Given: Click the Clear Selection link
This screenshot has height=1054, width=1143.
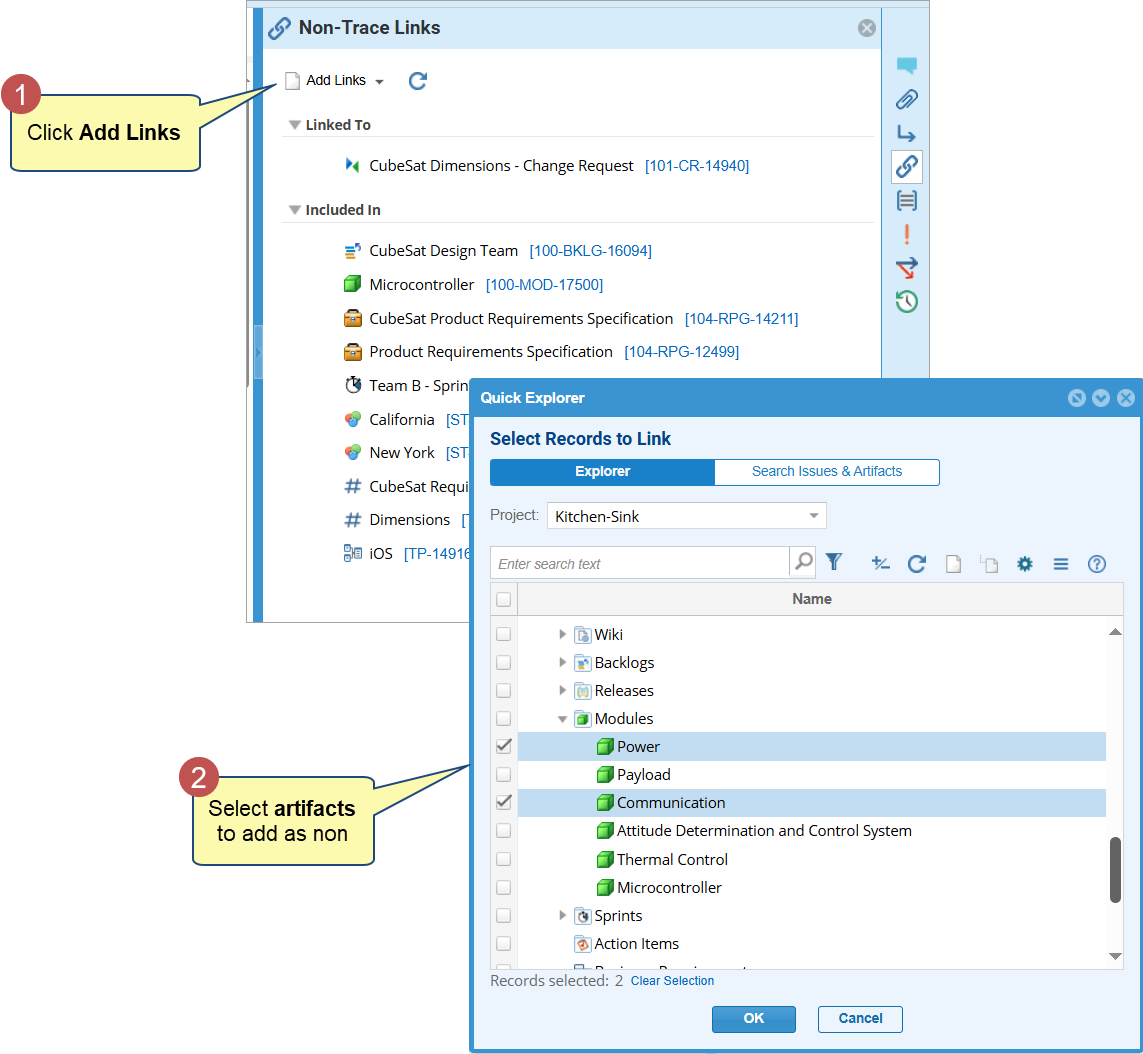Looking at the screenshot, I should 672,981.
